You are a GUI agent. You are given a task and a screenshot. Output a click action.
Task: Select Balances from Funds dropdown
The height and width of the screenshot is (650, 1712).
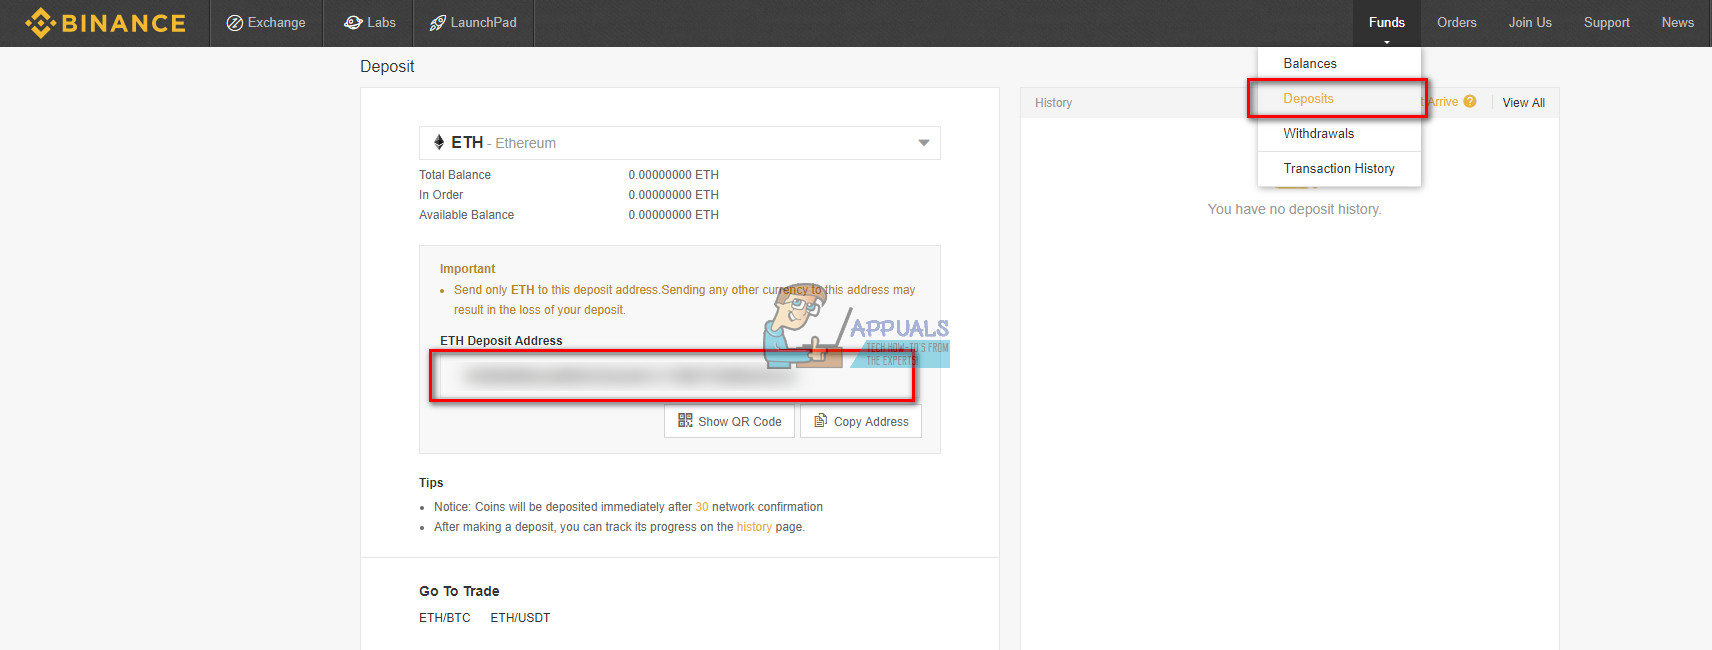pos(1339,63)
